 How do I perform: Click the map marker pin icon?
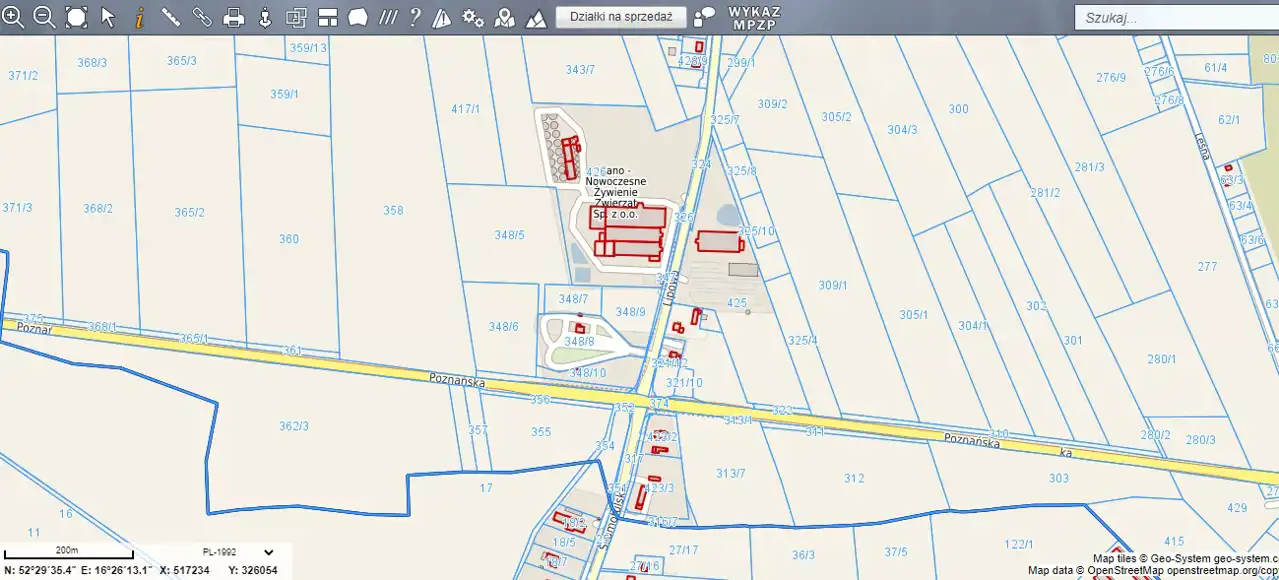point(505,17)
